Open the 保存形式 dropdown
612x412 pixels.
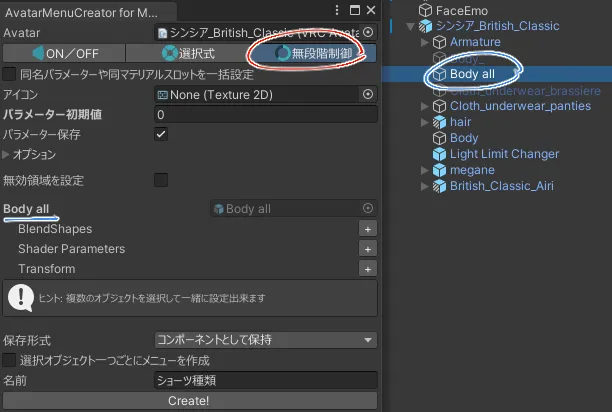coord(265,340)
